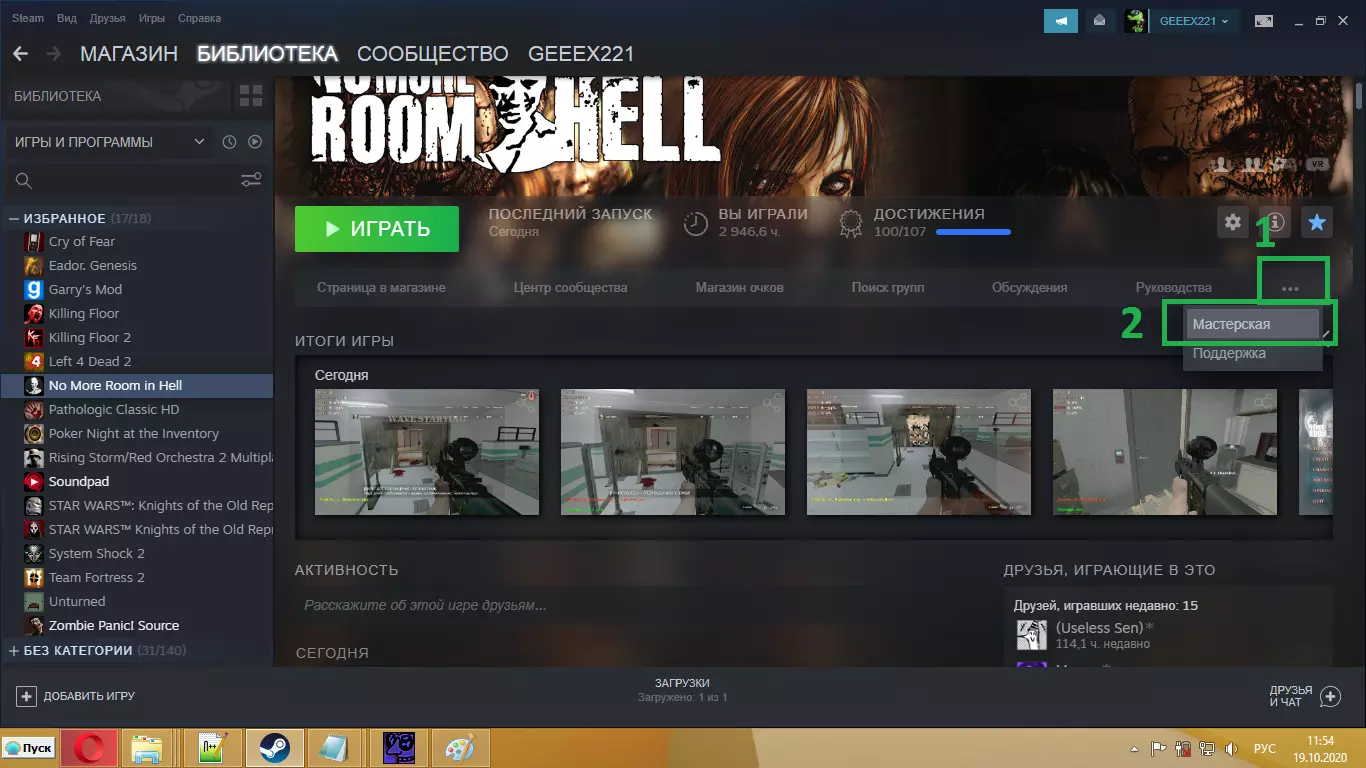Select Поддержка from the dropdown
The height and width of the screenshot is (768, 1366).
pos(1253,353)
